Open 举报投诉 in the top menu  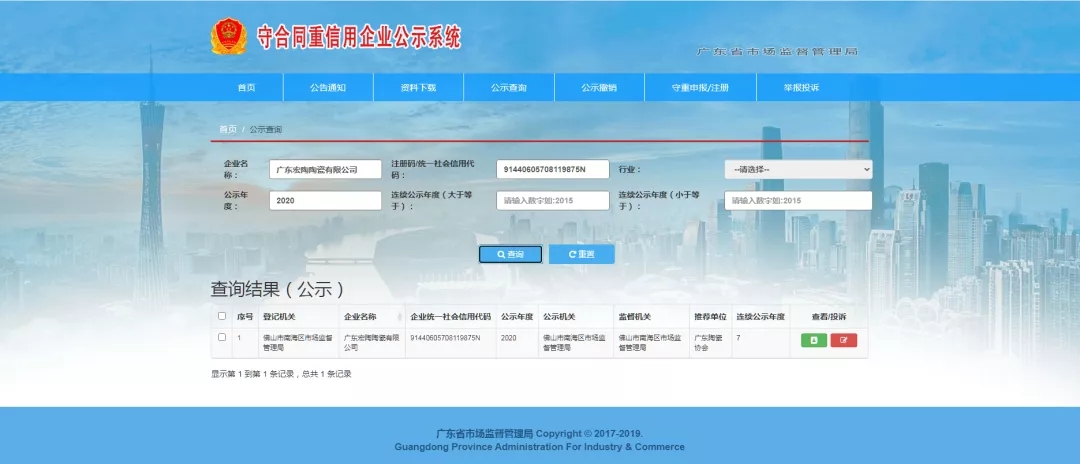coord(801,88)
